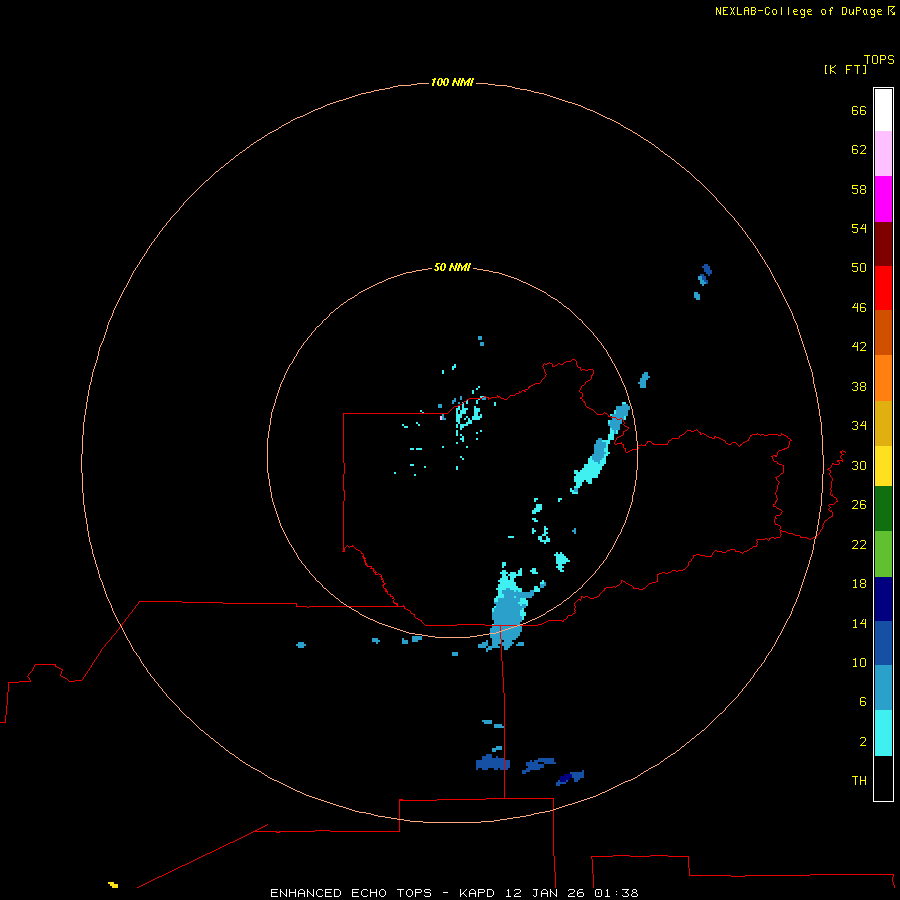This screenshot has width=900, height=900.
Task: Click the TOPS legend title
Action: (x=879, y=60)
